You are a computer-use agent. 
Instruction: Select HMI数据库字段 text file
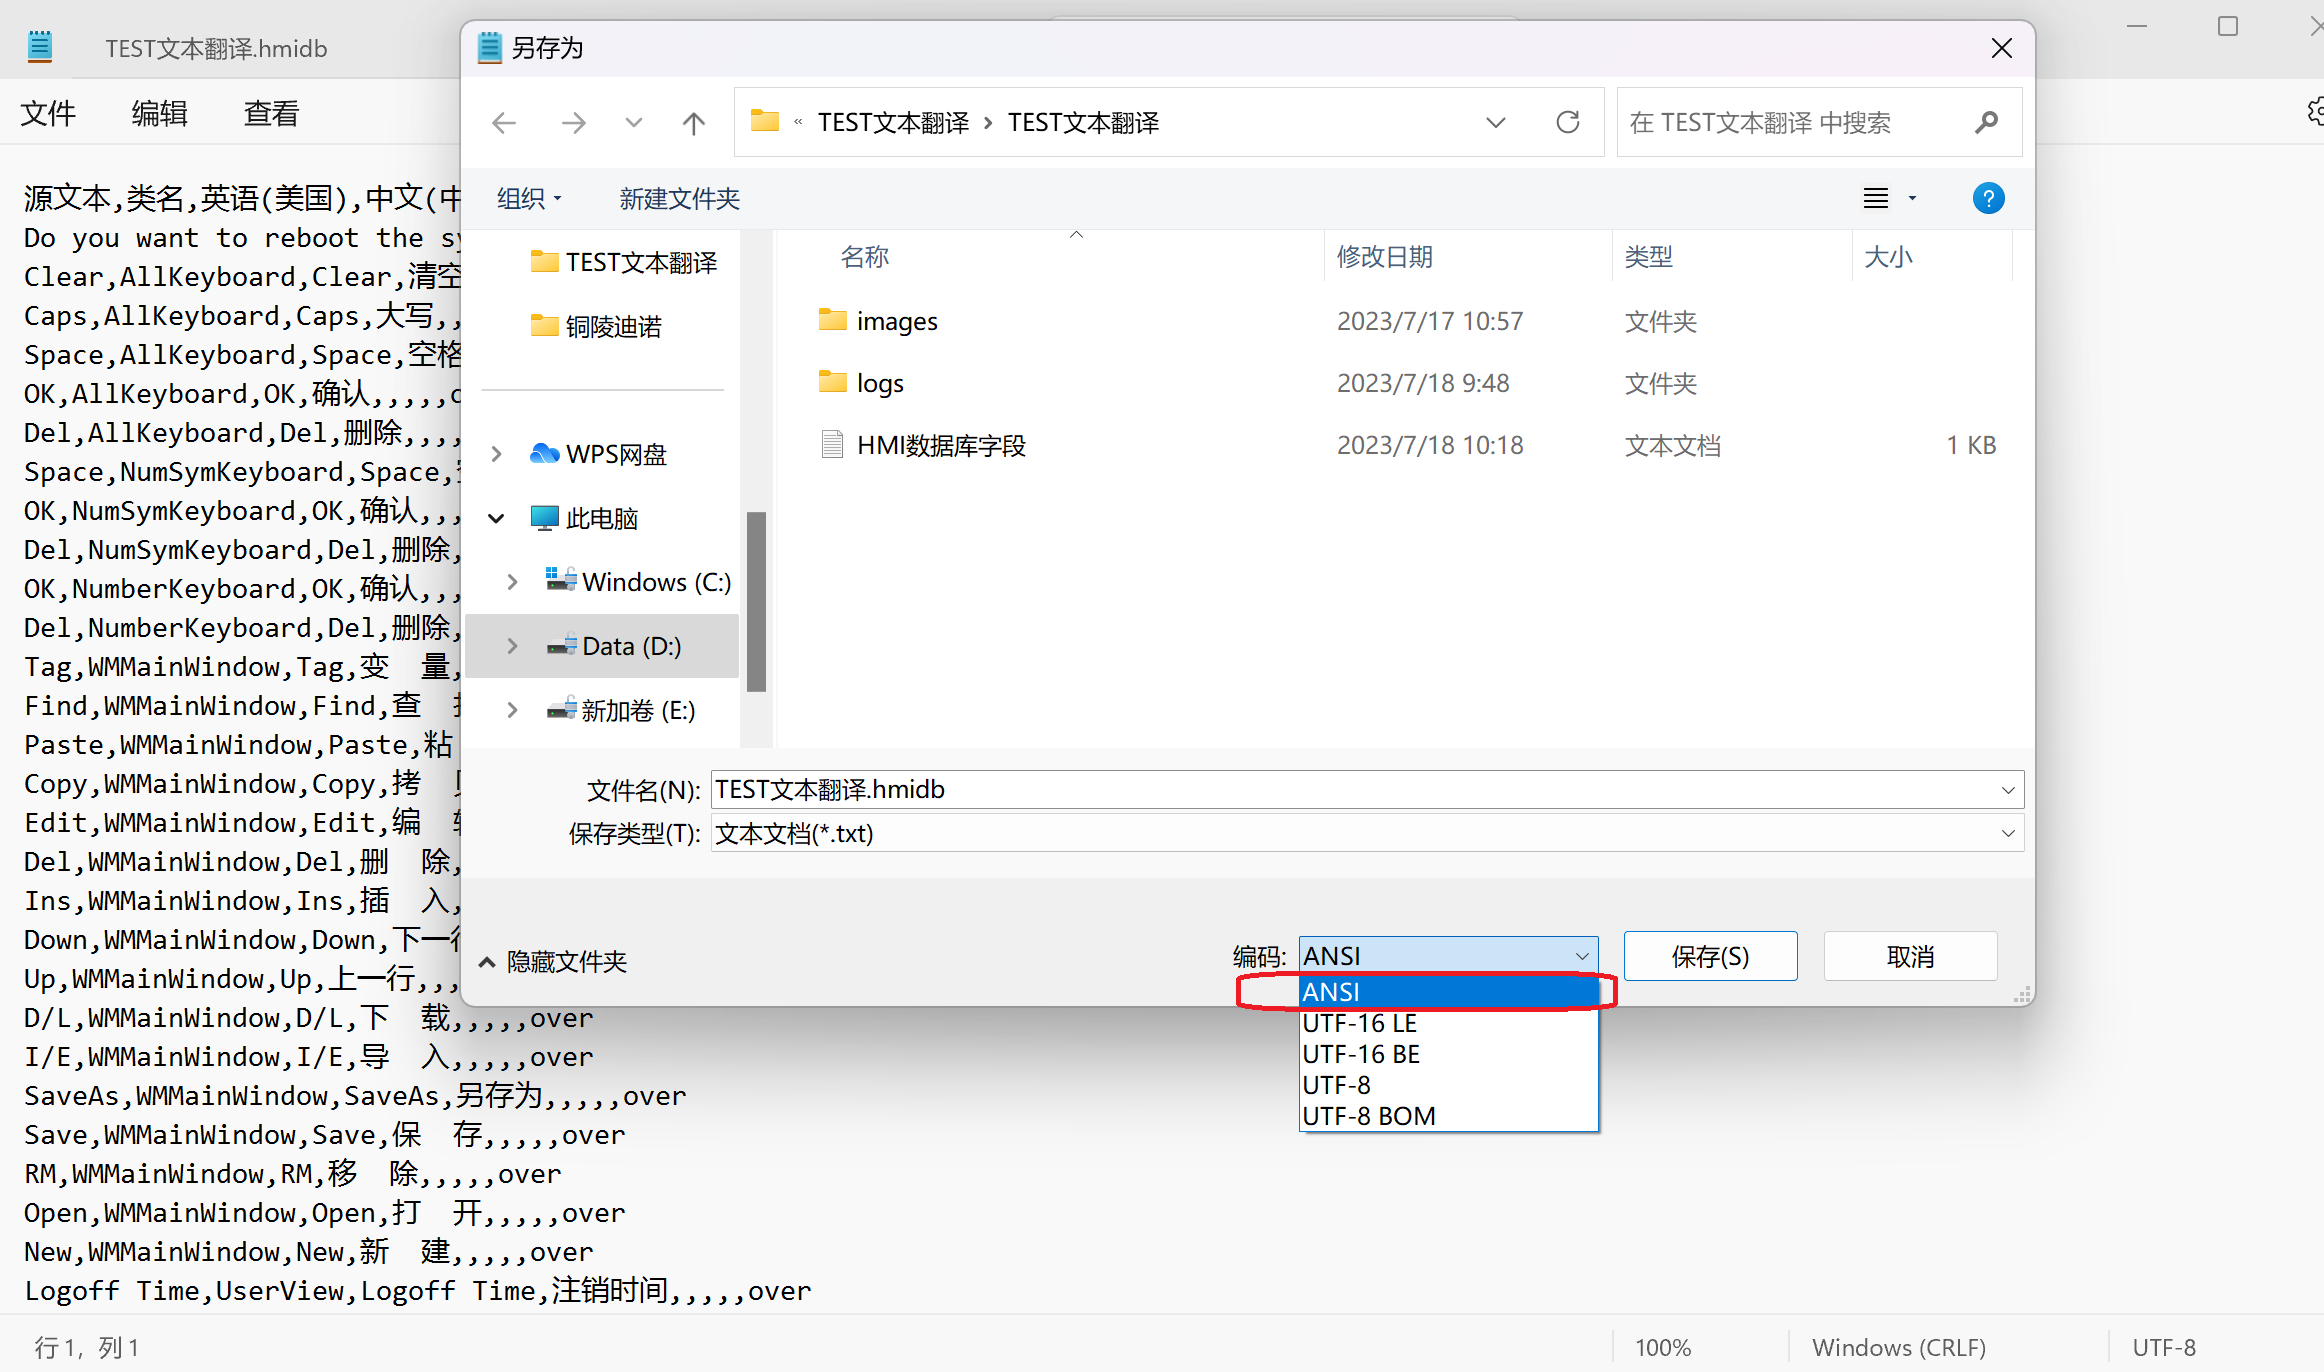[x=922, y=445]
